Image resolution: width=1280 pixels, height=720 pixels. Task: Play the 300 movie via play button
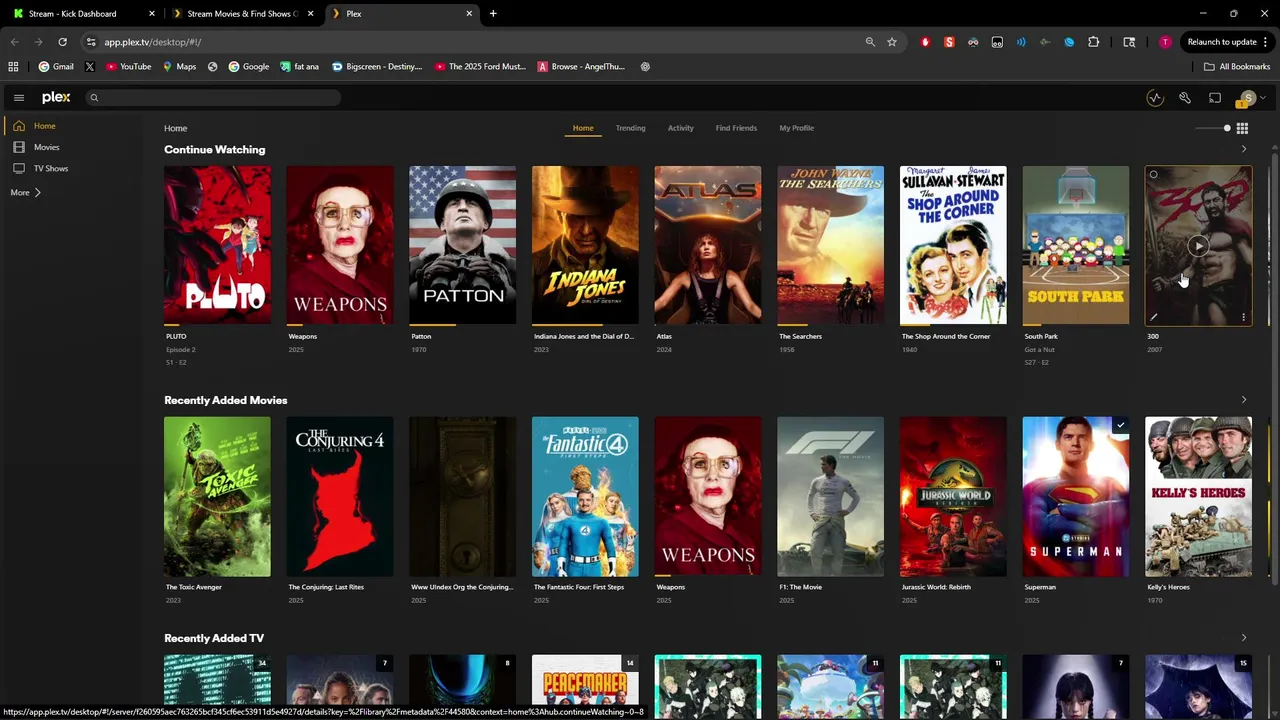tap(1198, 246)
